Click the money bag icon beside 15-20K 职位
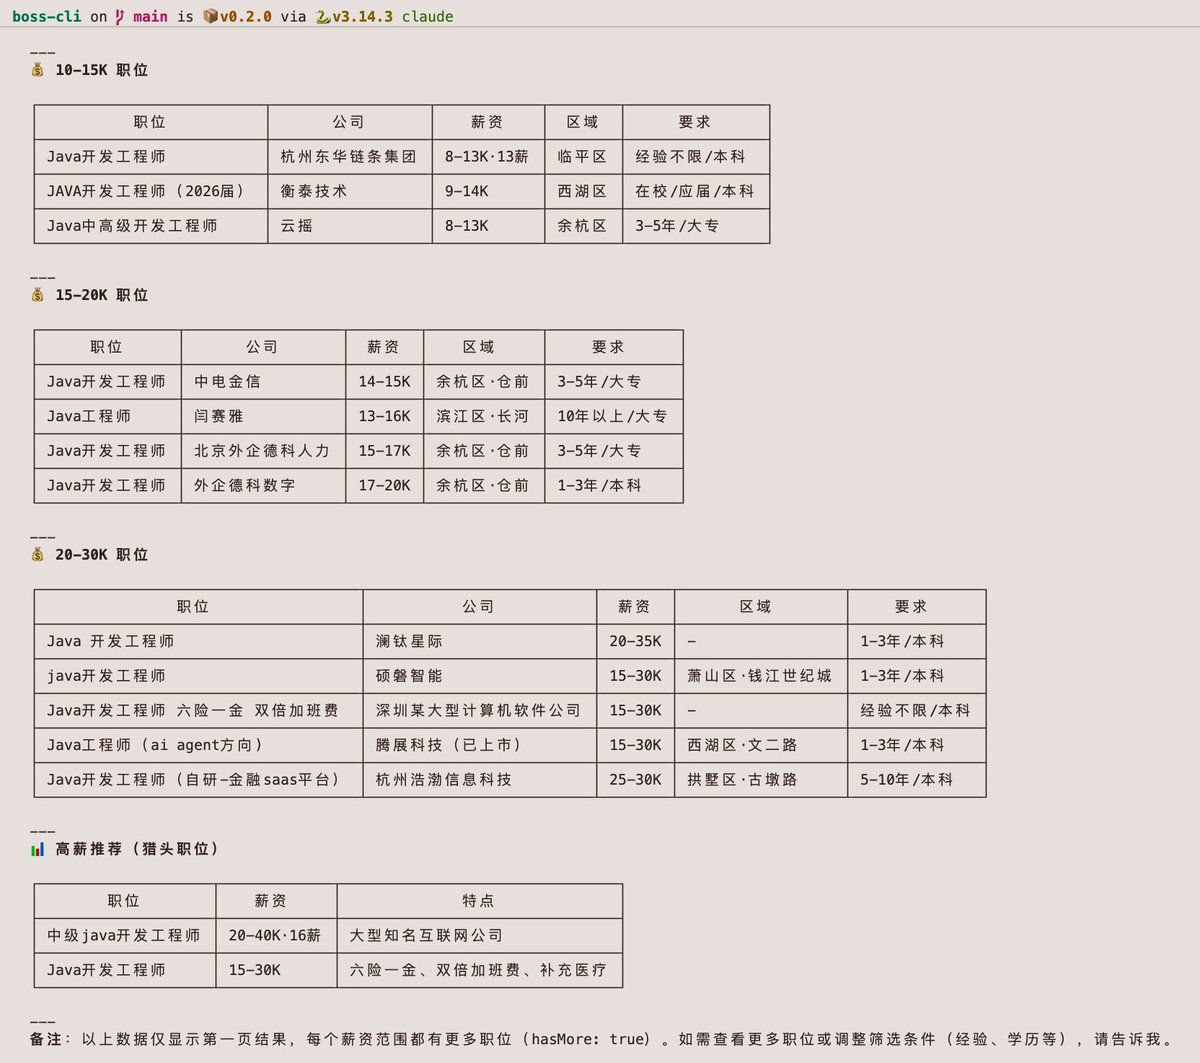The image size is (1200, 1063). 38,295
